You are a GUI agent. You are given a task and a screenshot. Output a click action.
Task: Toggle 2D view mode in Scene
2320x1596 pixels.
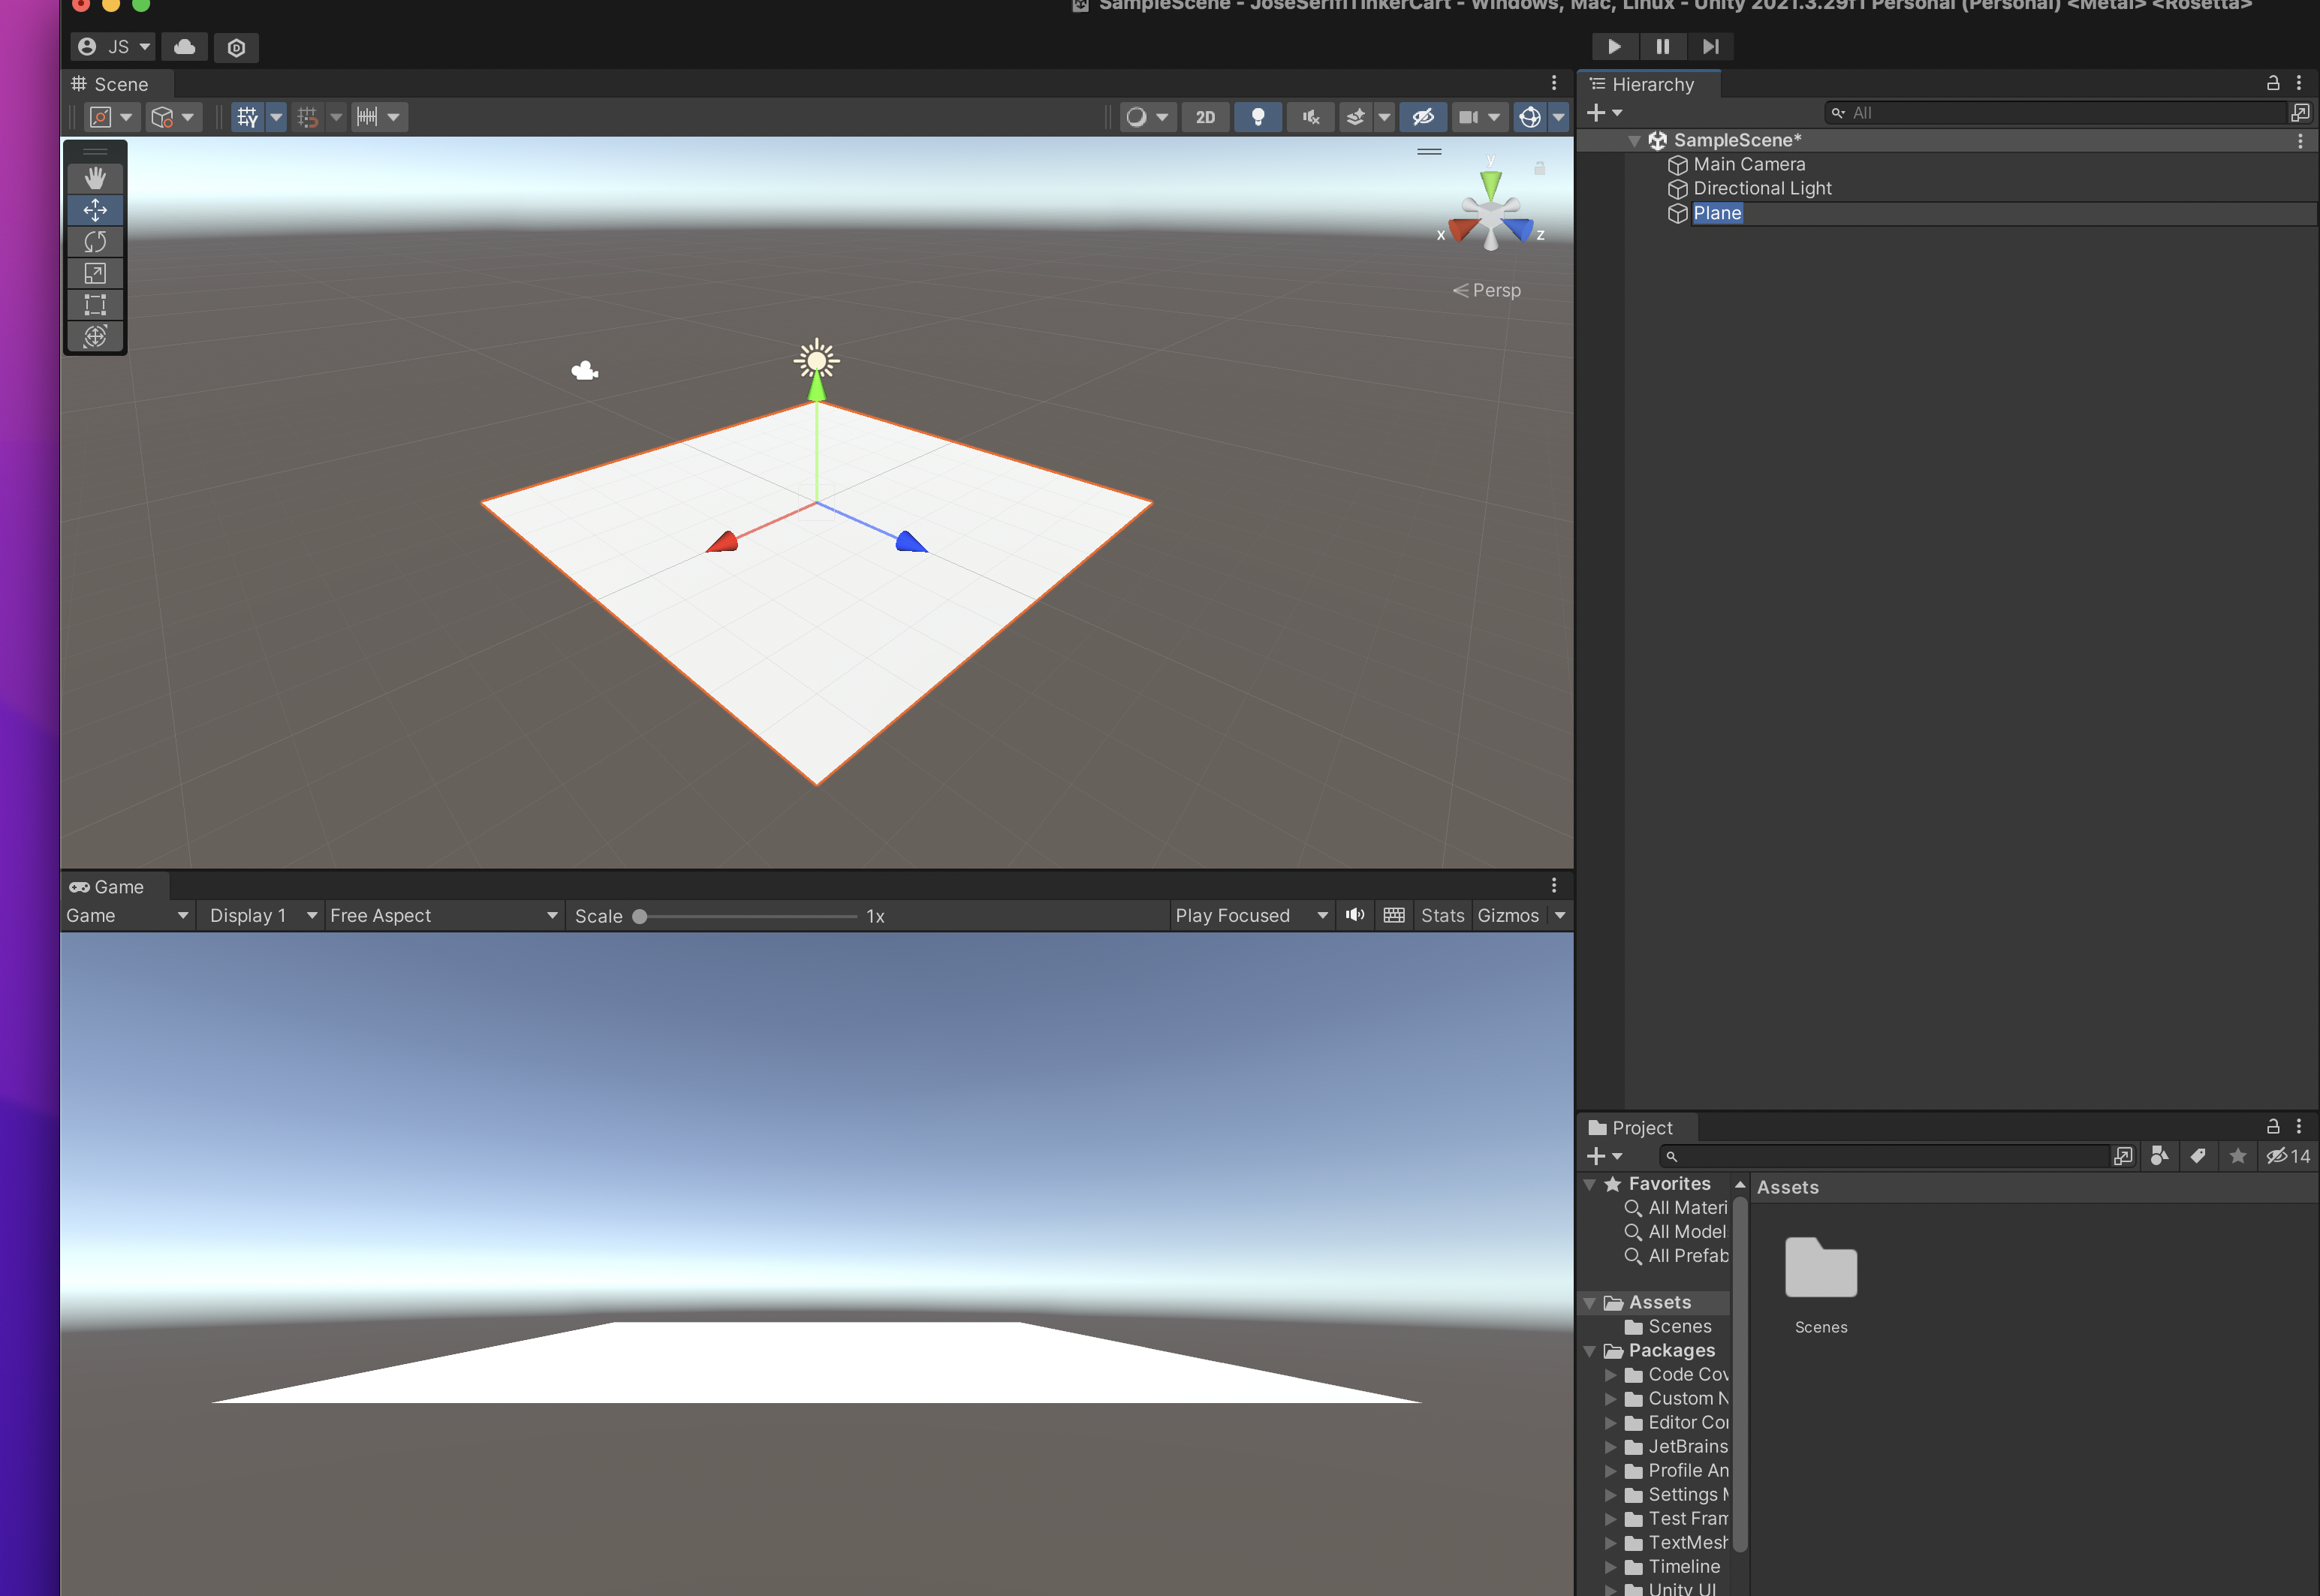pos(1205,117)
